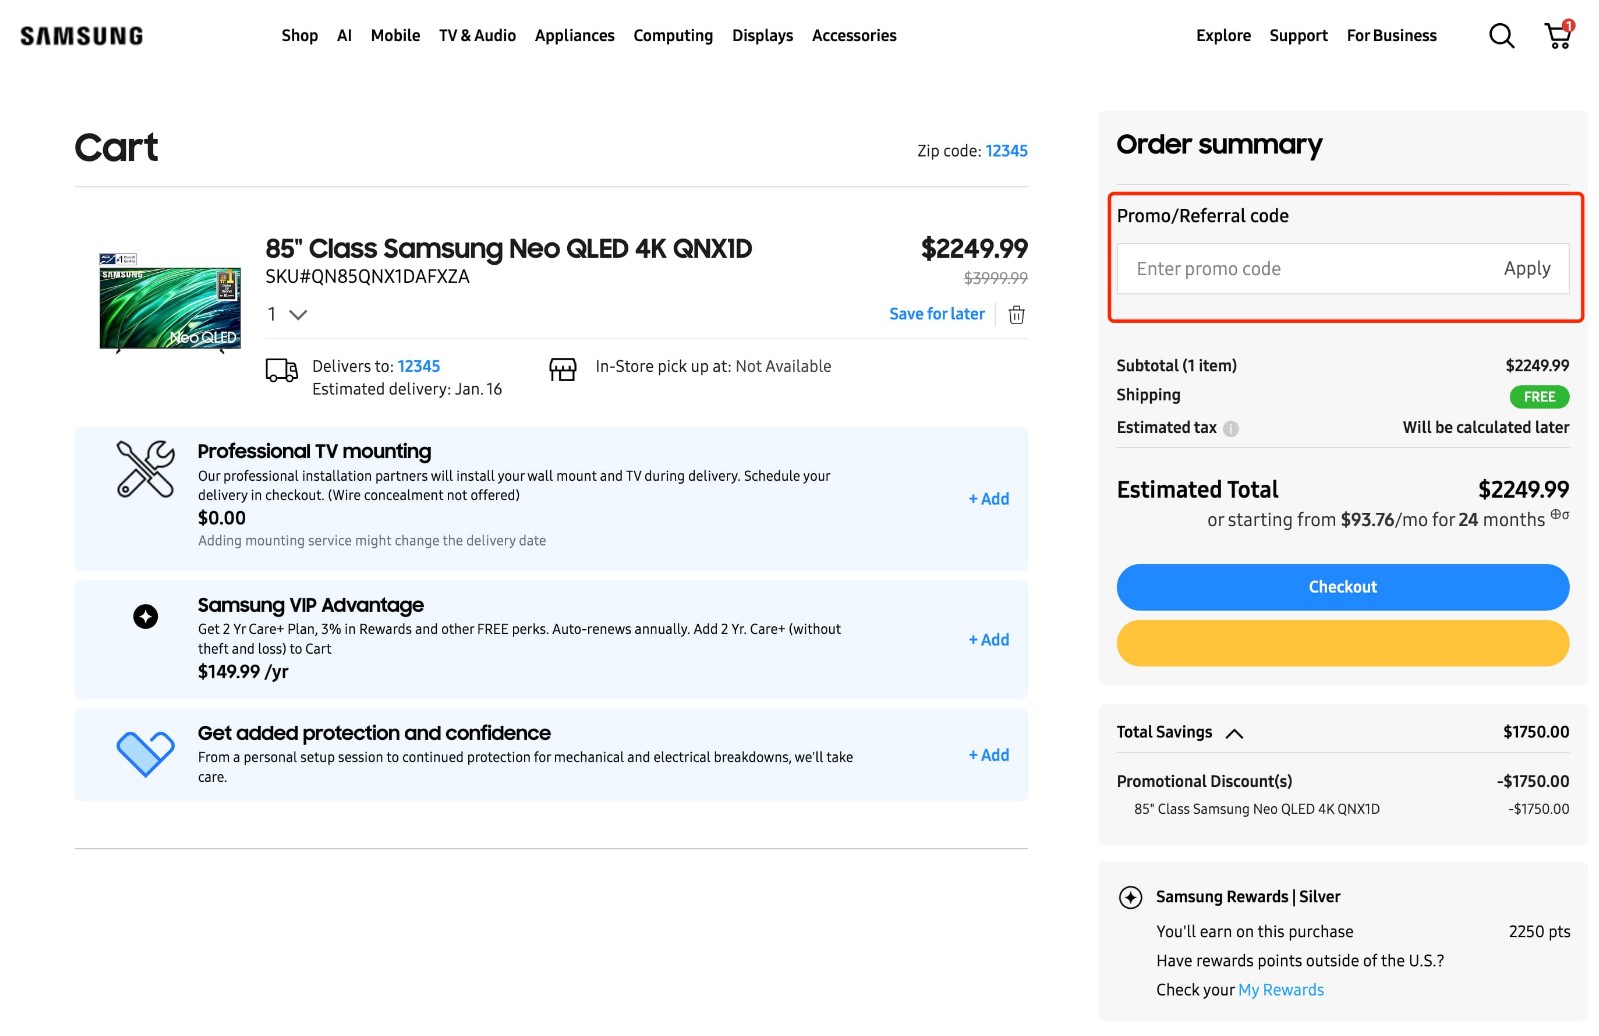This screenshot has width=1599, height=1036.
Task: Delete TV with trash icon
Action: 1016,315
